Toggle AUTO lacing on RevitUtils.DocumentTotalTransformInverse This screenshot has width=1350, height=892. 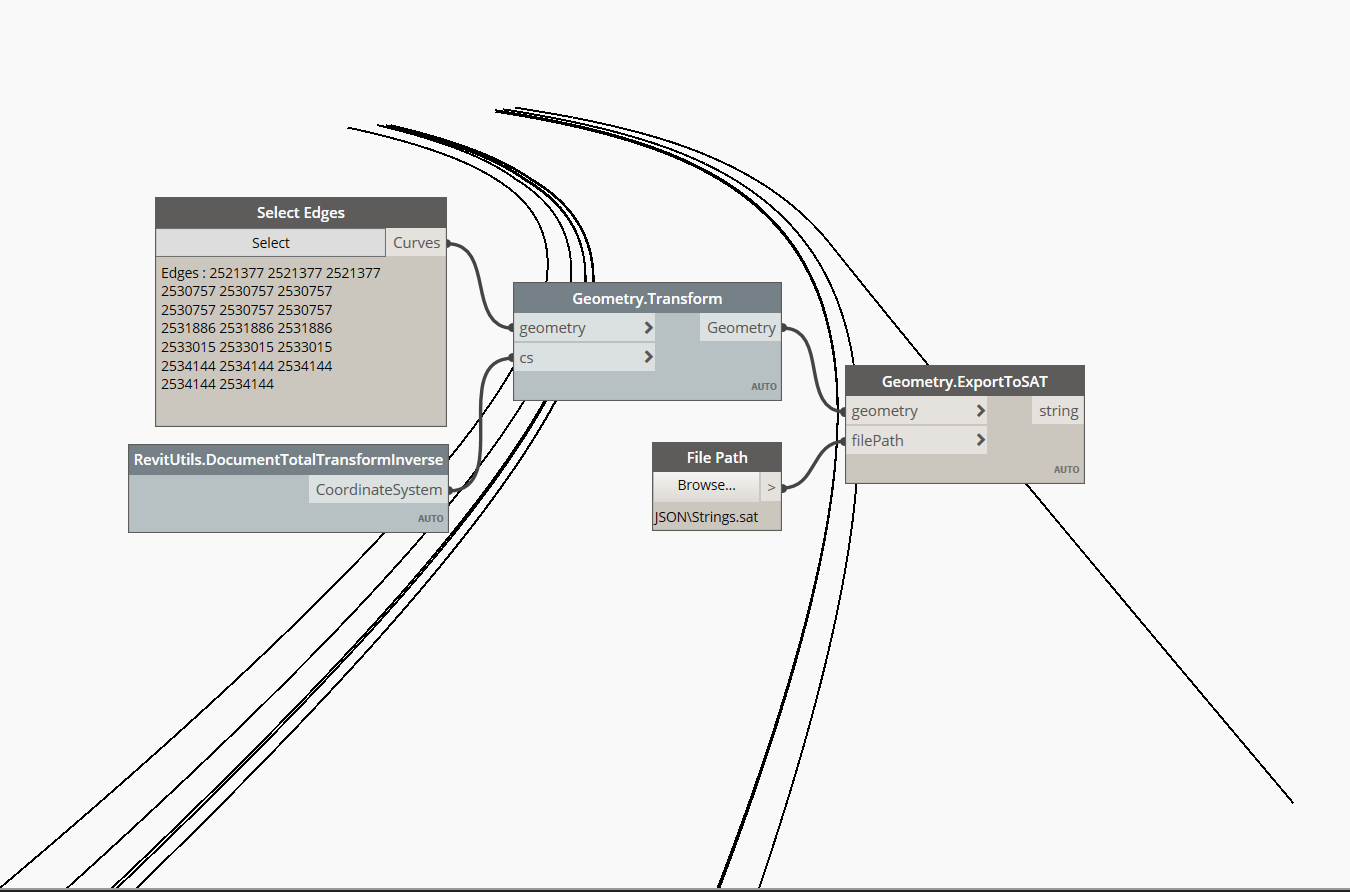[430, 518]
